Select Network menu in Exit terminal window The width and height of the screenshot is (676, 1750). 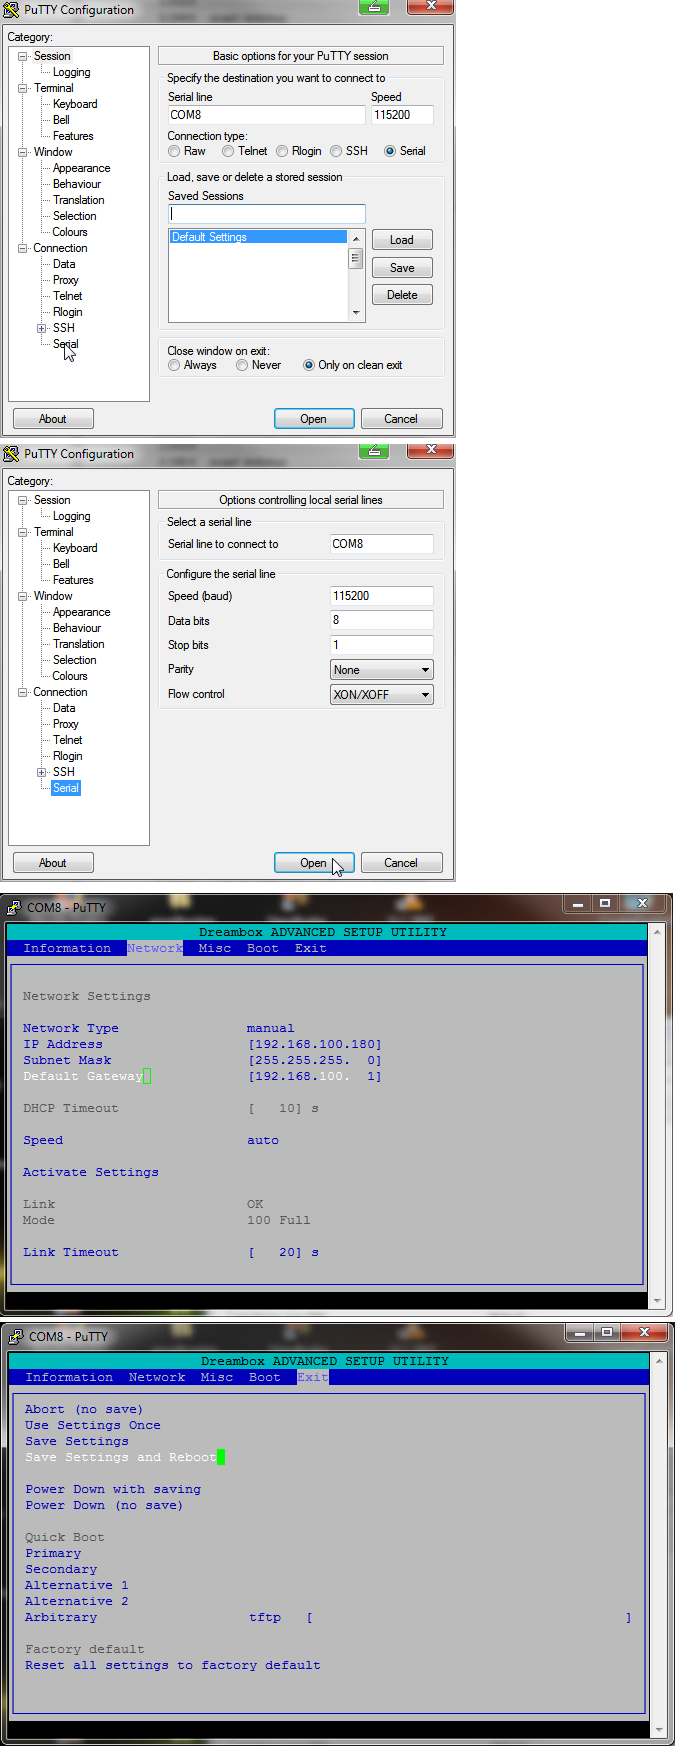coord(157,1377)
